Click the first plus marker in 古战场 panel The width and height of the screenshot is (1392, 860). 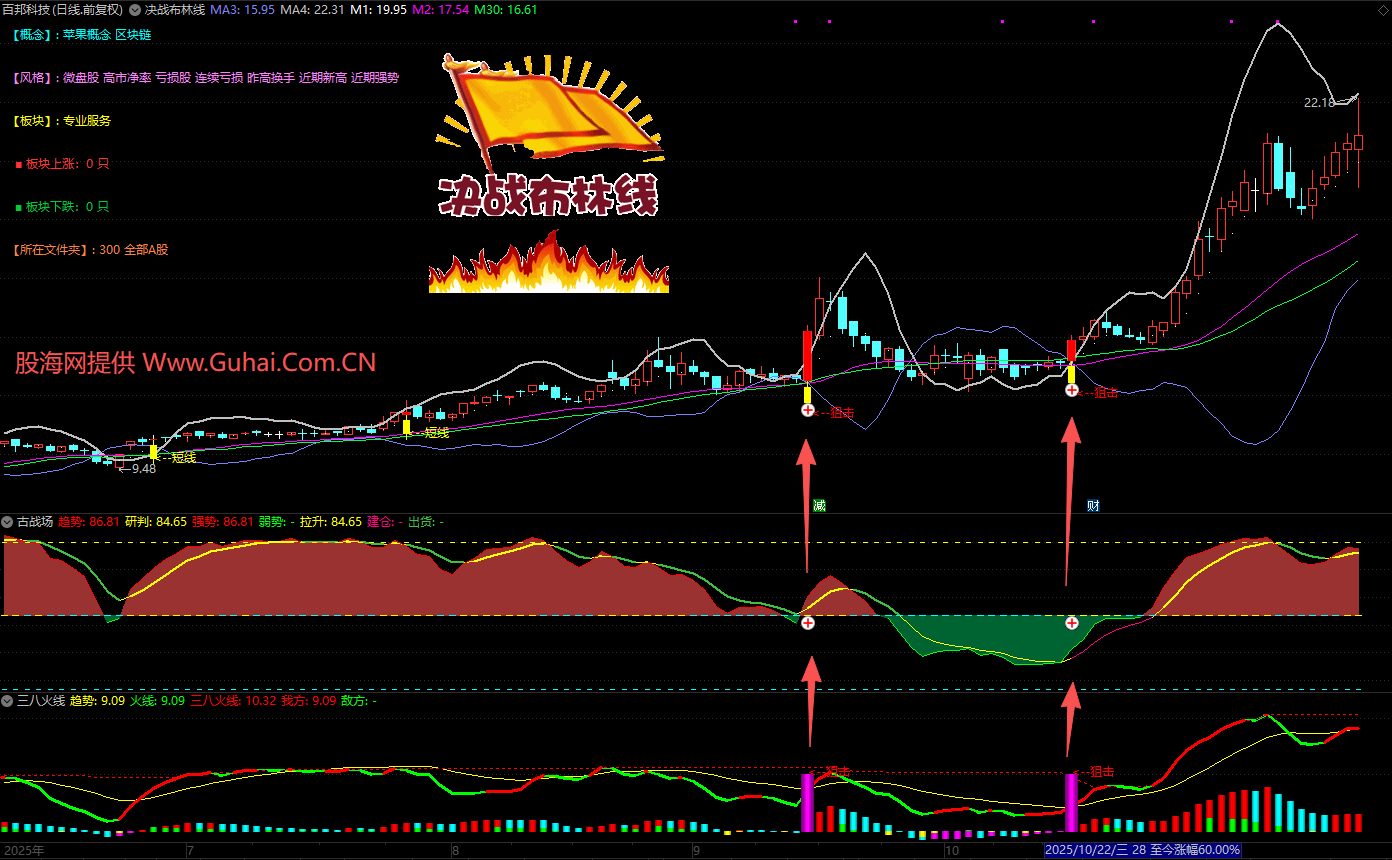click(x=808, y=623)
